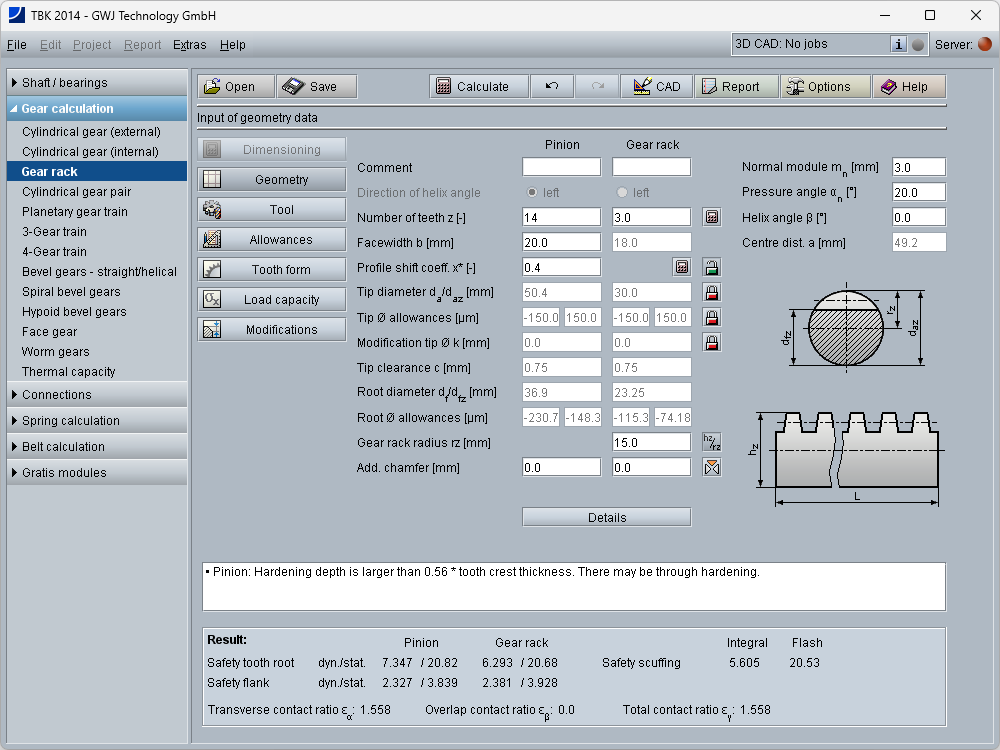Toggle the green lock for Profile shift coefficient
The image size is (1000, 750).
(x=711, y=267)
